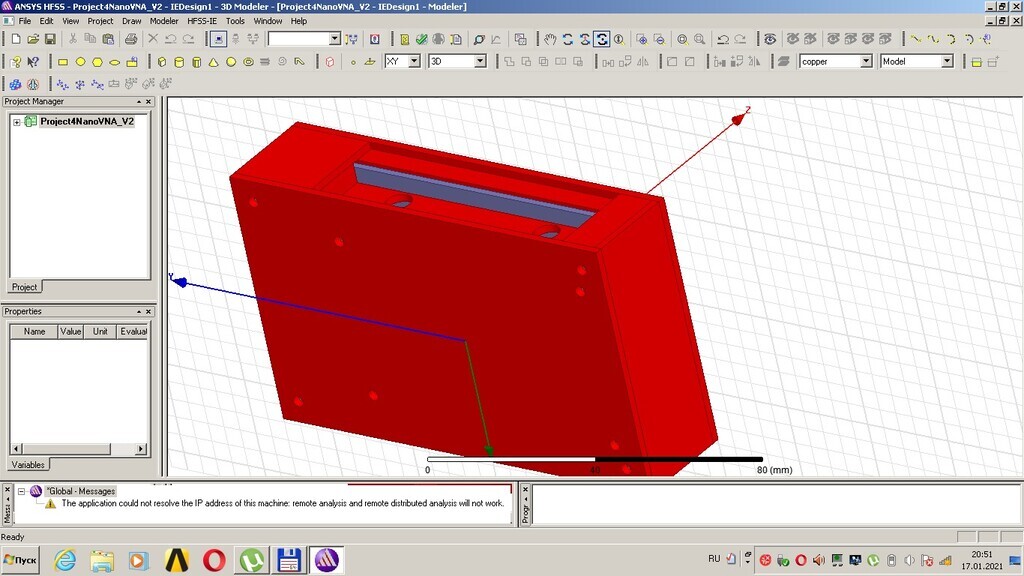Expand the Project4NanoVNA_V2 tree node

tap(16, 122)
